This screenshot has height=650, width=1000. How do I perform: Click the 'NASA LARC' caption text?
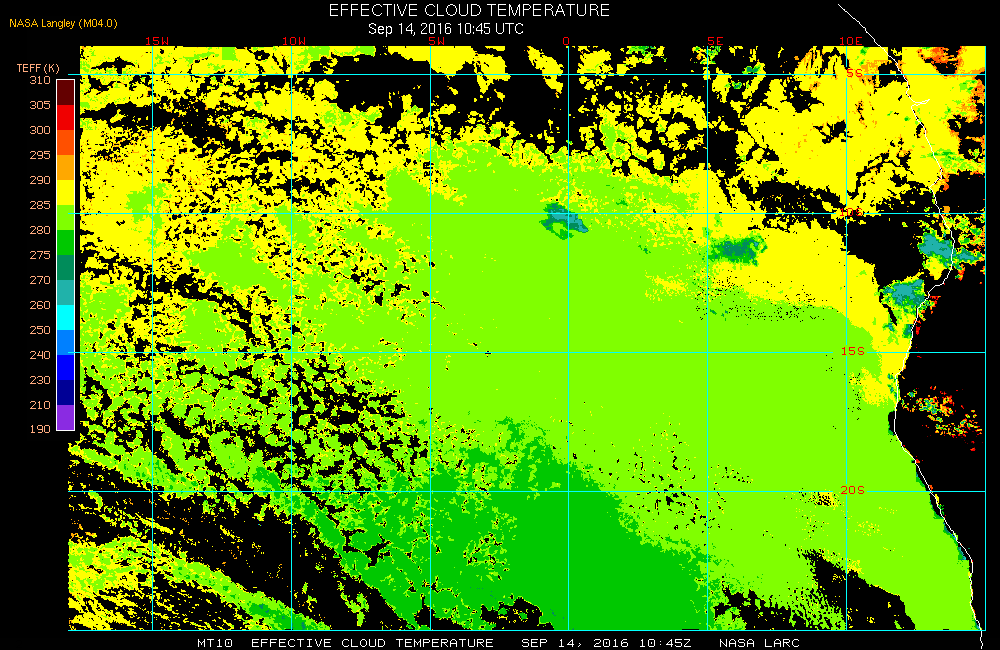pyautogui.click(x=760, y=642)
